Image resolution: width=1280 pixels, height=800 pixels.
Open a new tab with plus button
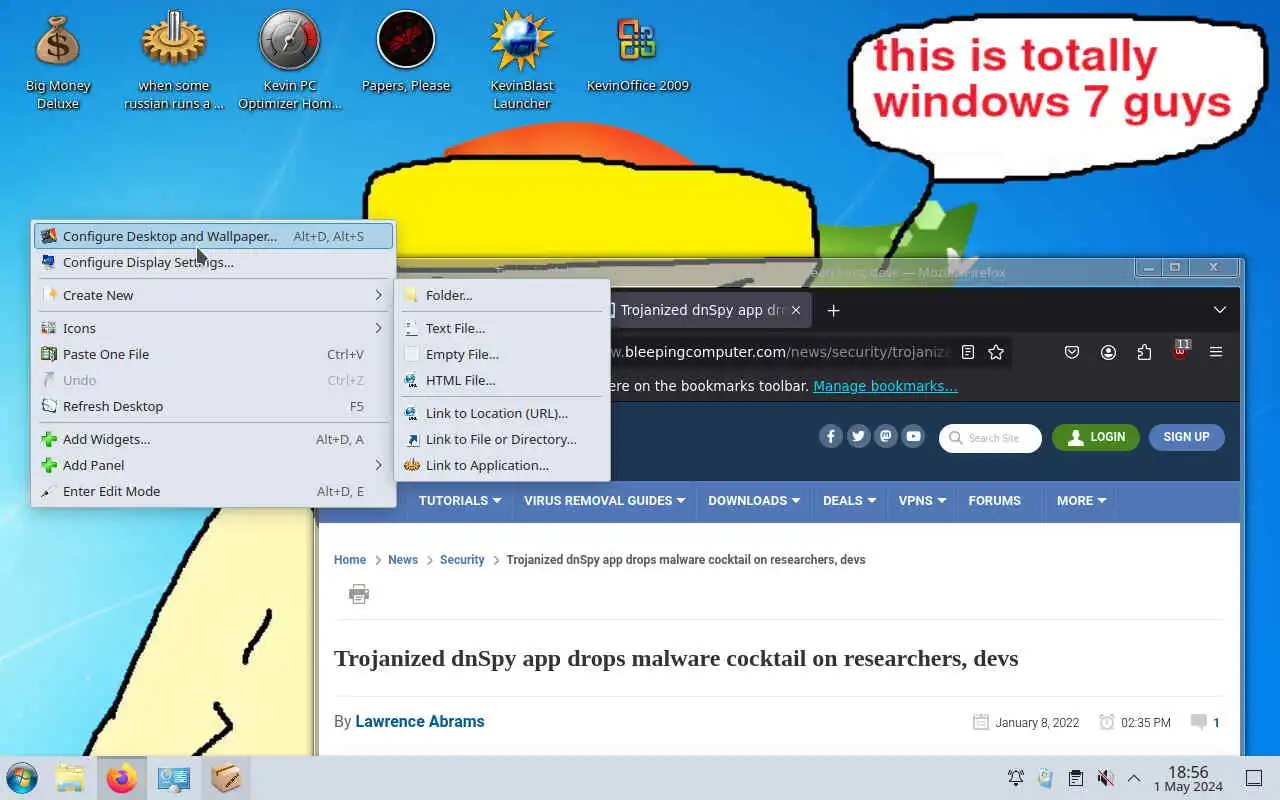833,310
